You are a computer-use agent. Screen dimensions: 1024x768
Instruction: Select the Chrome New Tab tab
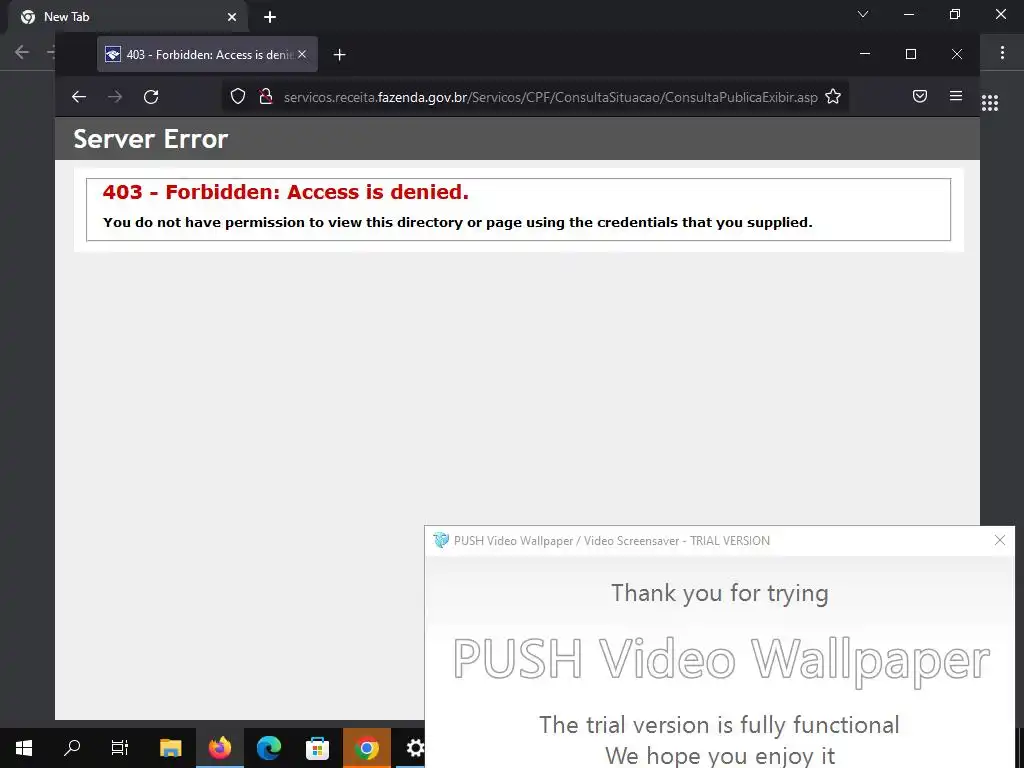point(127,17)
